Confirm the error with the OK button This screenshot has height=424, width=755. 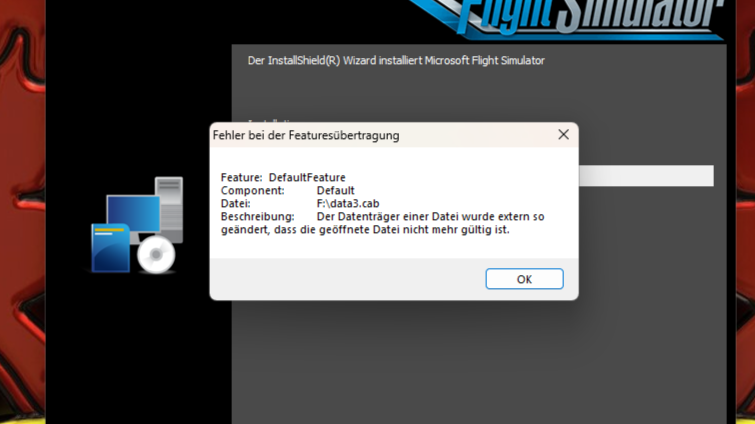tap(524, 279)
